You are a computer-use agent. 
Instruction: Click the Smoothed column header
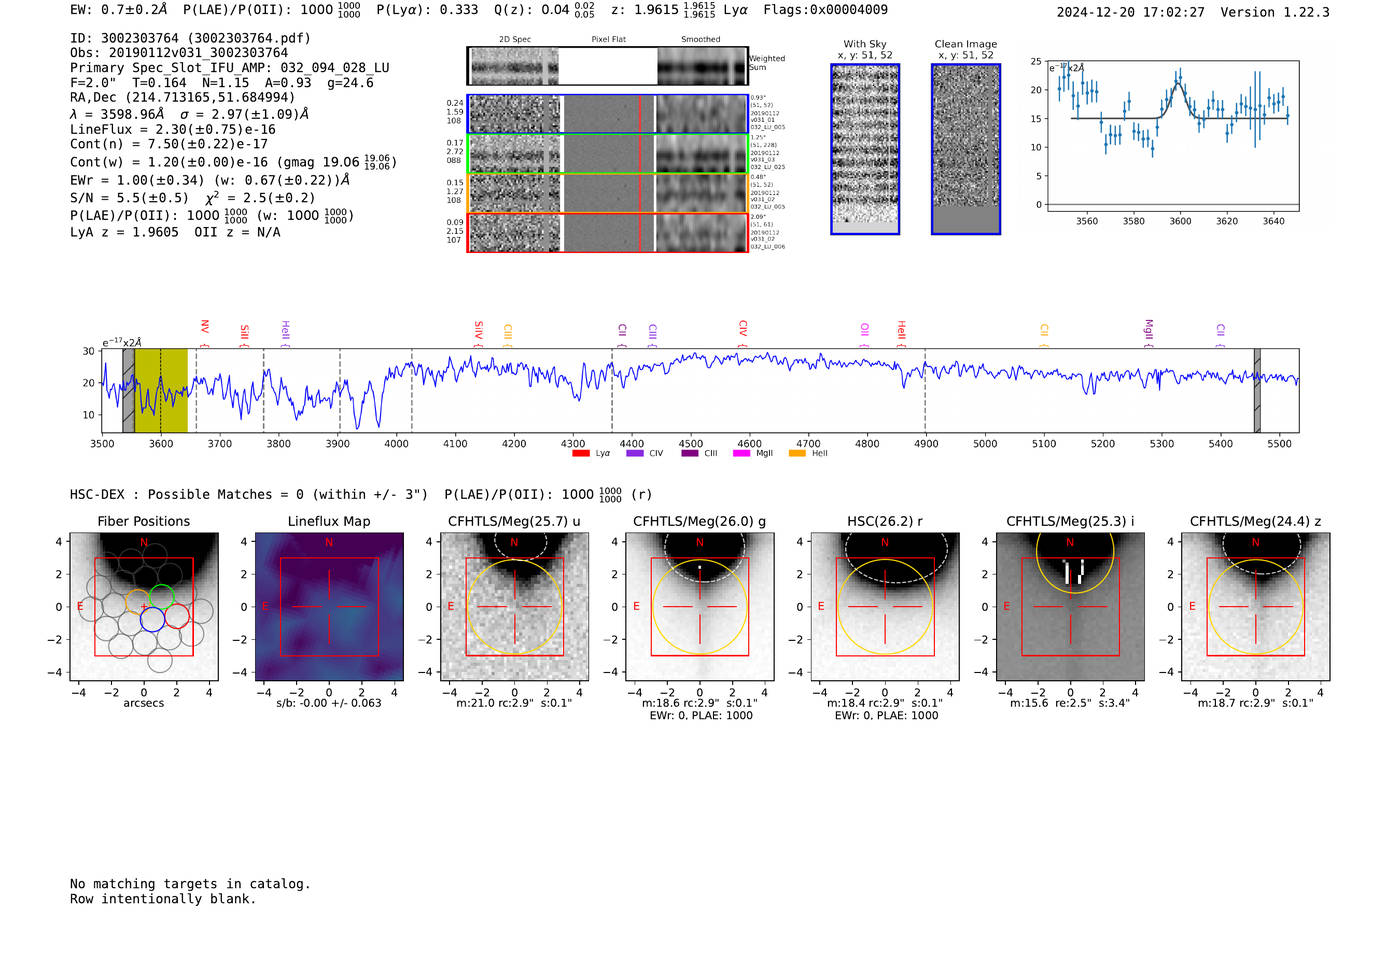point(701,39)
